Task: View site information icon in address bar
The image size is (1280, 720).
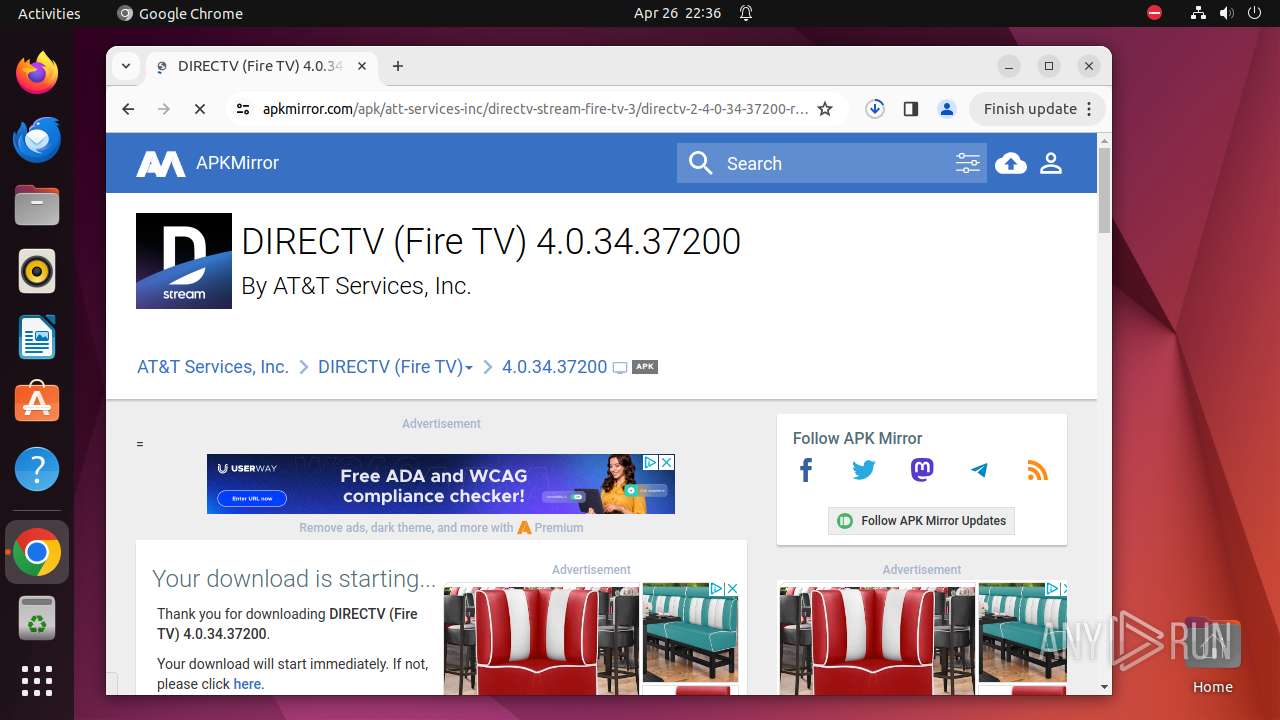Action: 243,109
